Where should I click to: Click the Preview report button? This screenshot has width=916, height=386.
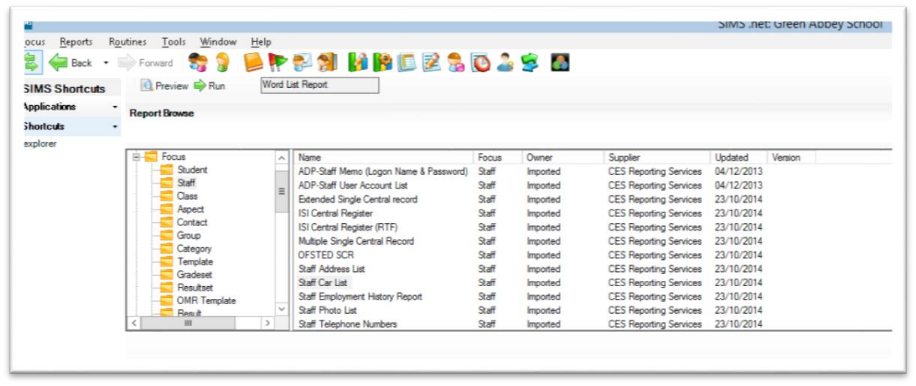click(165, 86)
